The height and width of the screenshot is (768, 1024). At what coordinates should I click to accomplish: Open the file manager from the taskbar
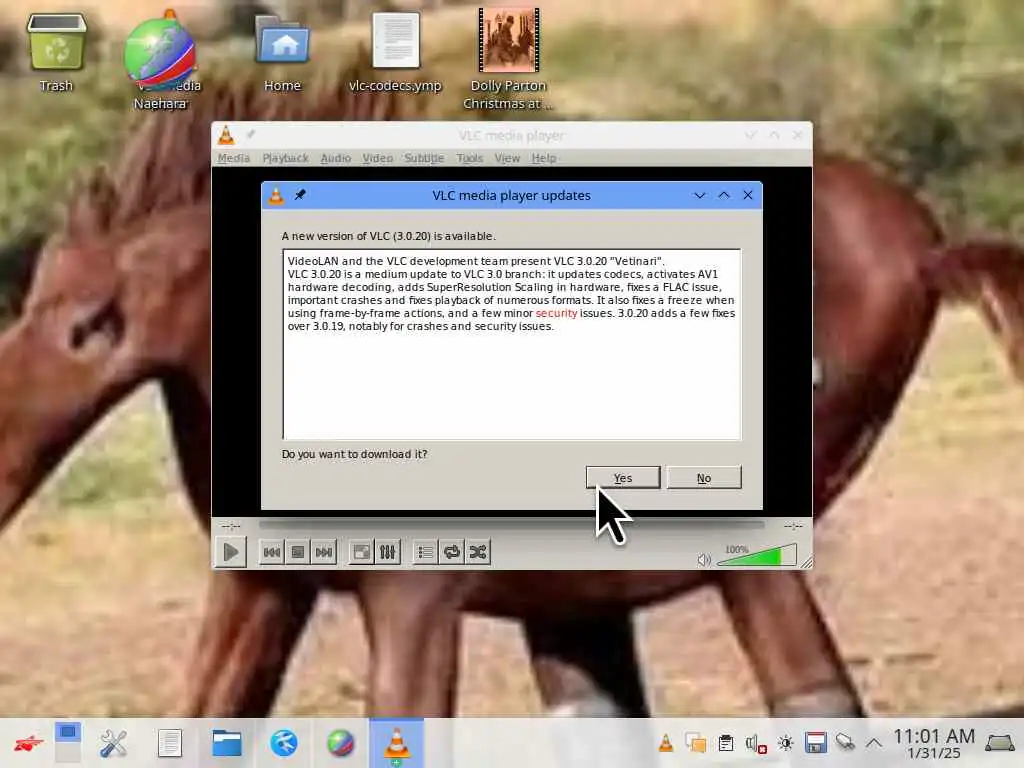(x=227, y=743)
